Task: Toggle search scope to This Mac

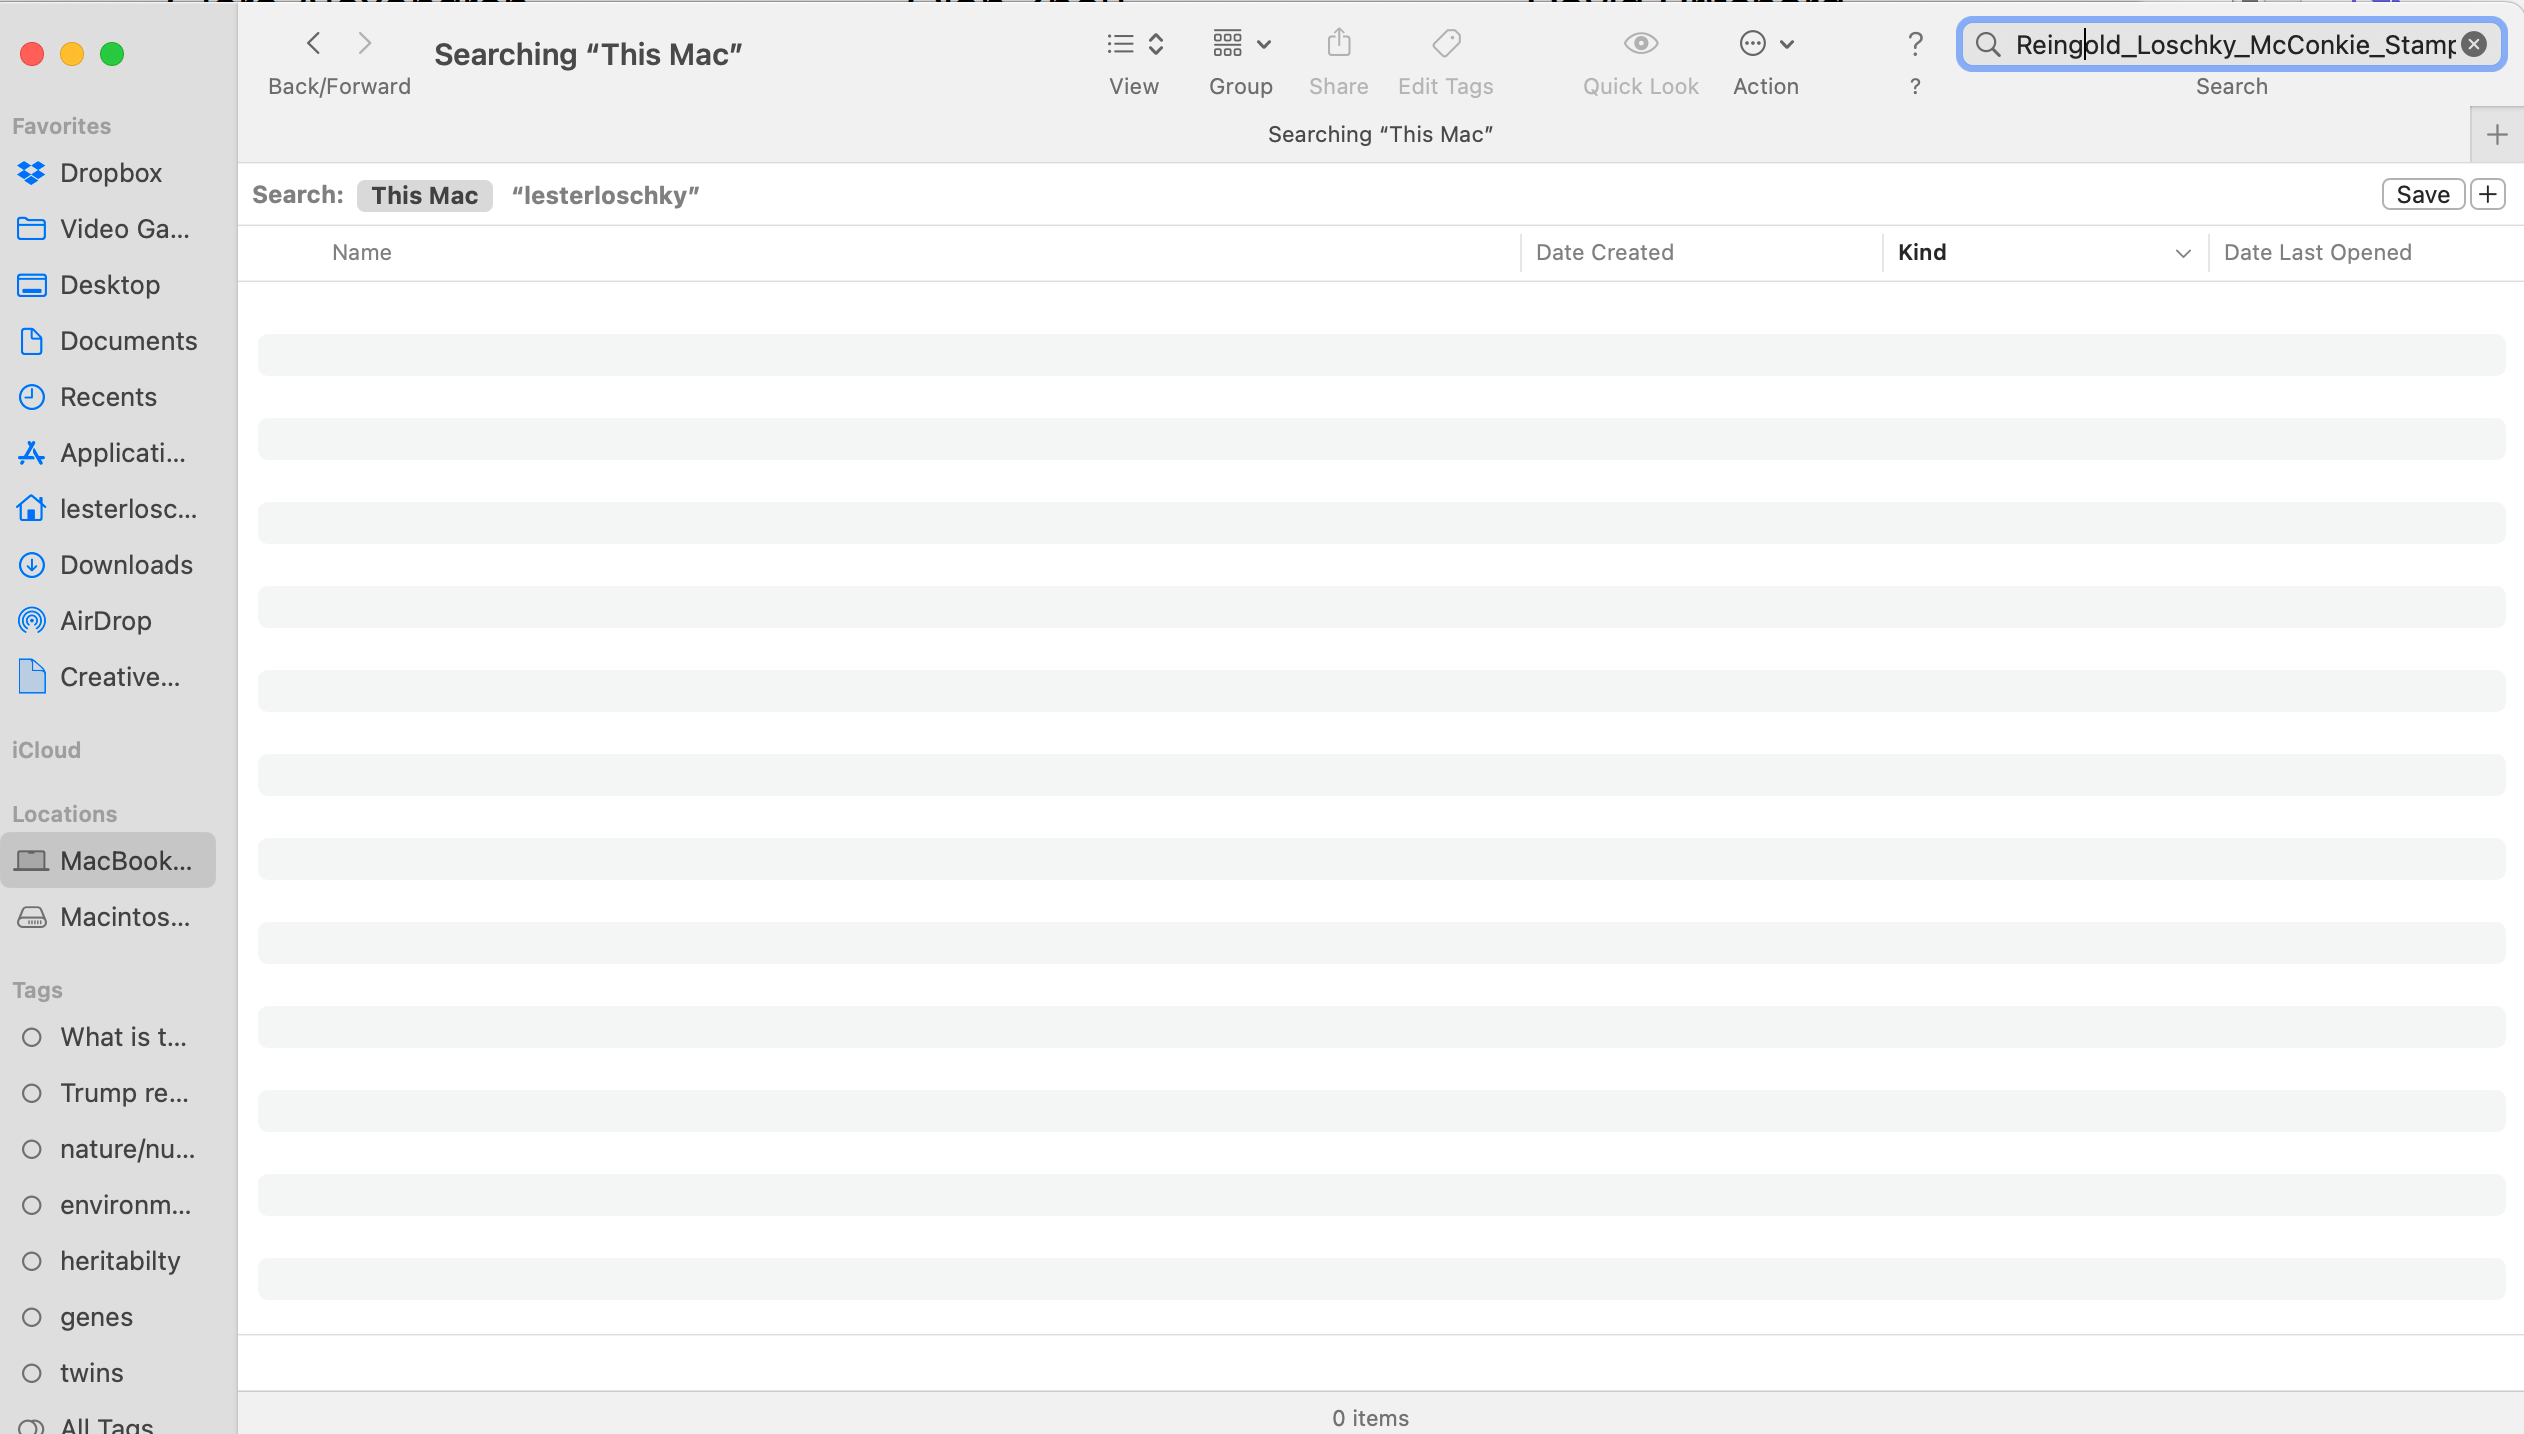Action: [x=423, y=194]
